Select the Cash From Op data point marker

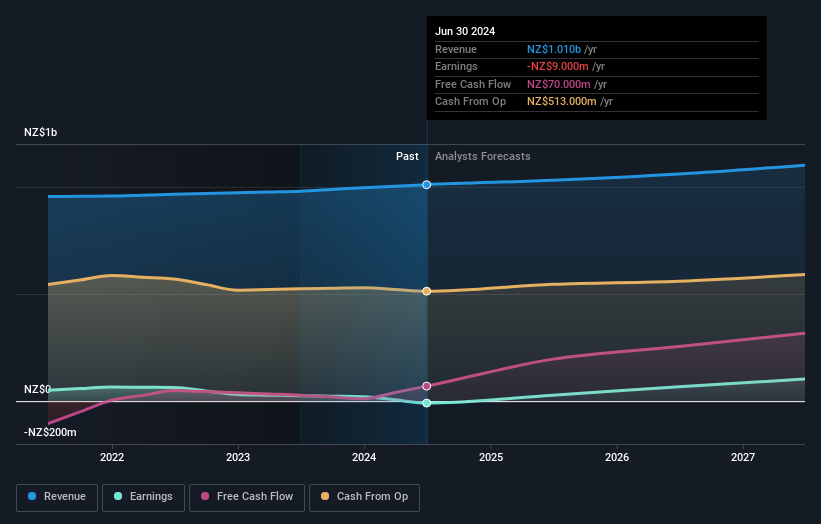pyautogui.click(x=427, y=291)
